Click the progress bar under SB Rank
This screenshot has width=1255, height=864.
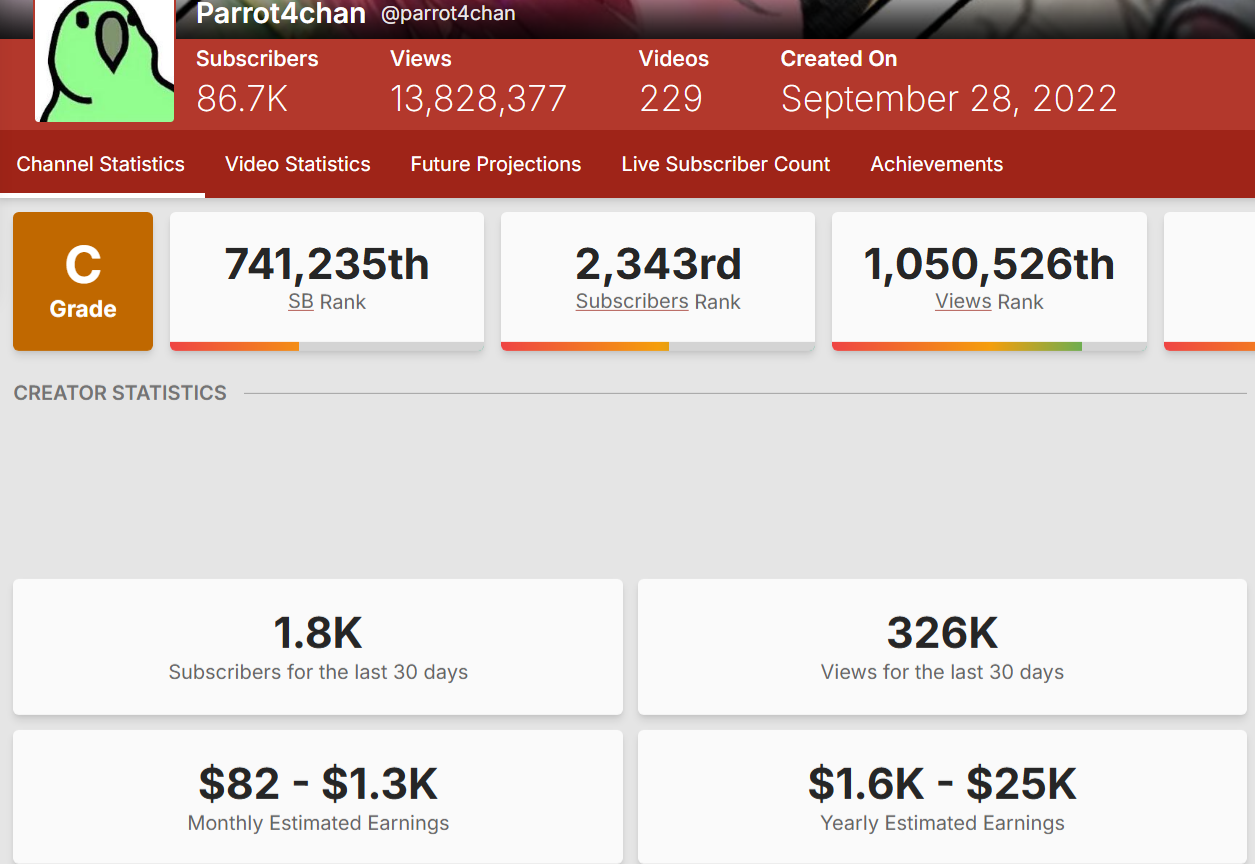tap(327, 346)
